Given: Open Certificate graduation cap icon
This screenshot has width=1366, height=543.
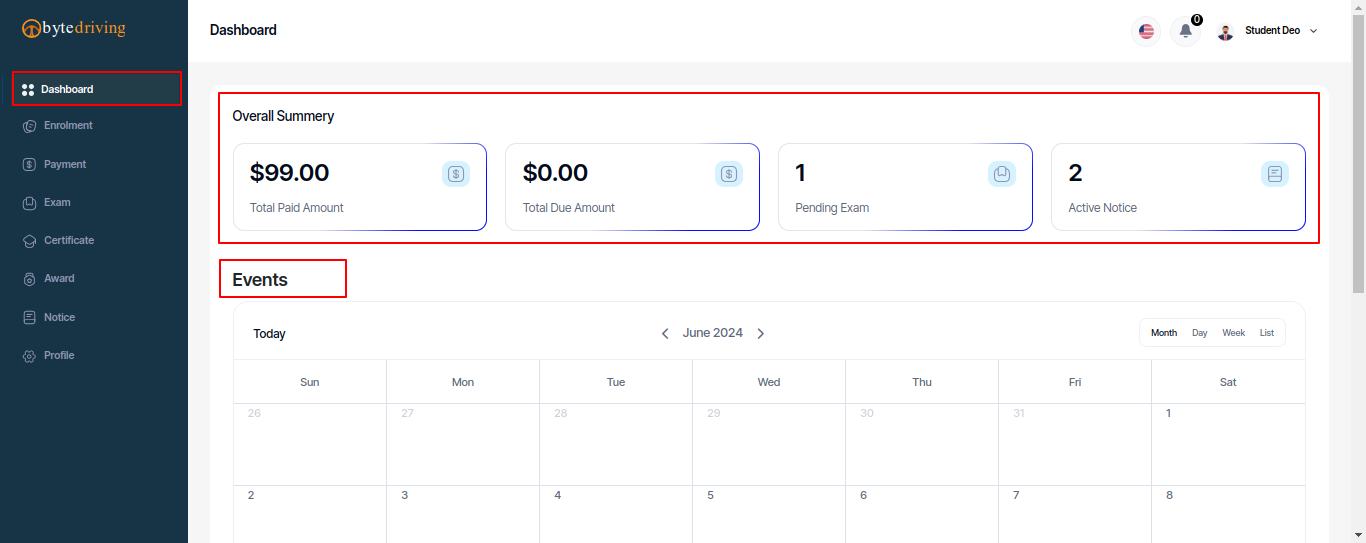Looking at the screenshot, I should pos(29,241).
